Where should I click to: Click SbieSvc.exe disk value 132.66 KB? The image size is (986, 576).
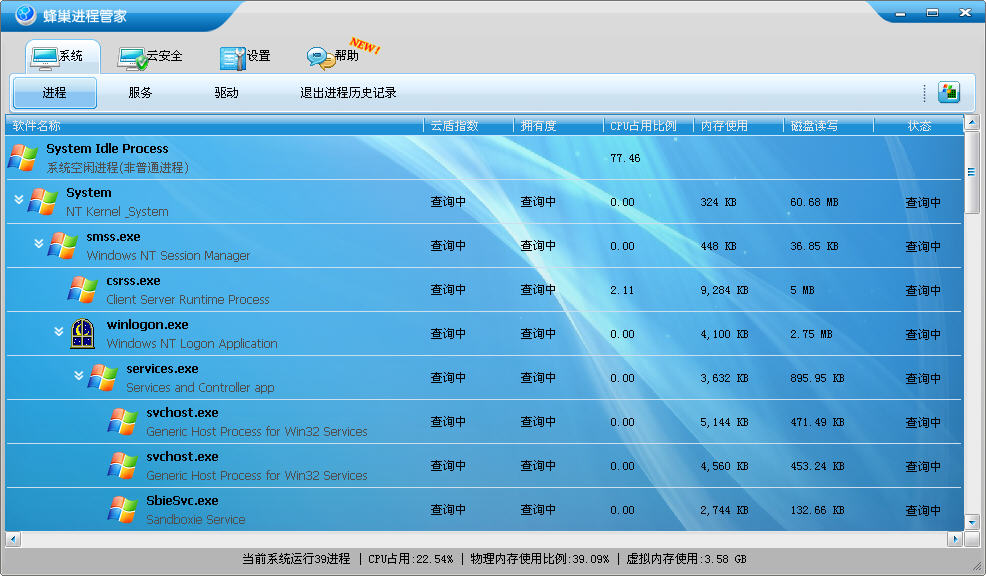tap(817, 511)
